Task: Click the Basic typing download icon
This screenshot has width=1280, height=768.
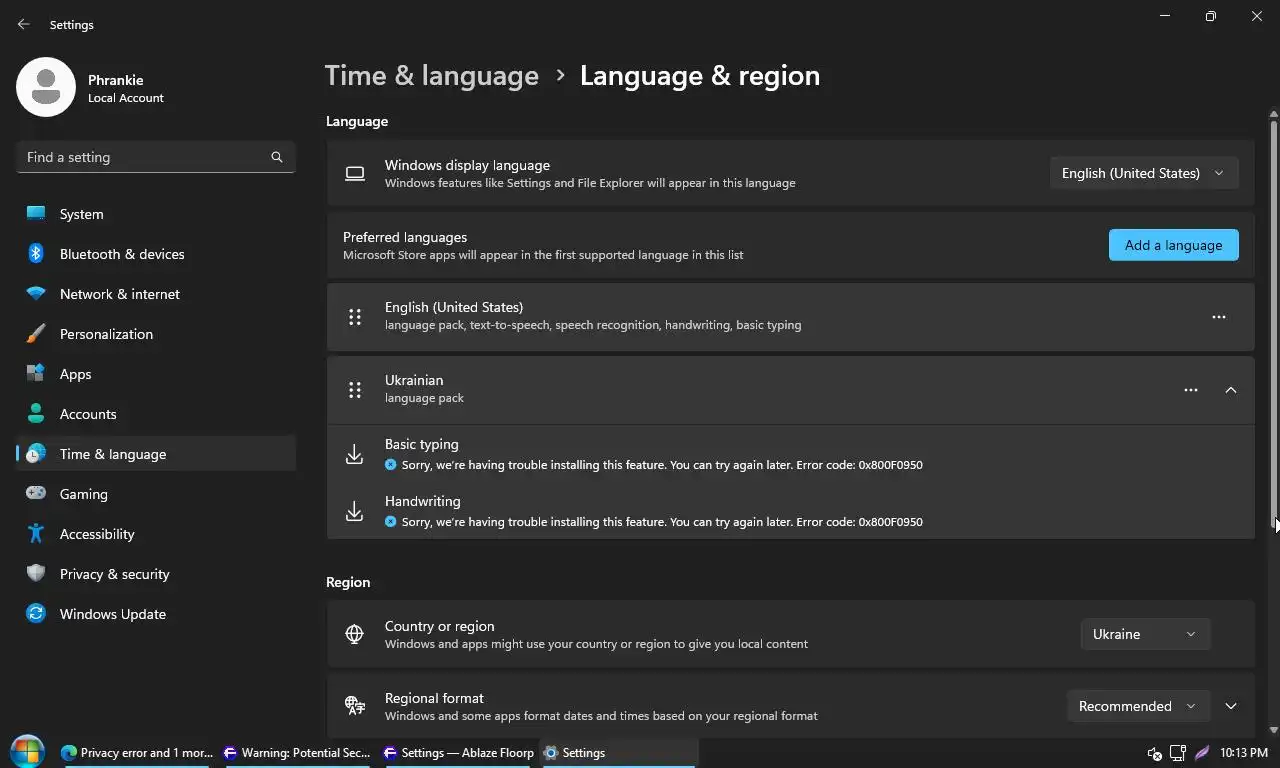Action: tap(354, 455)
